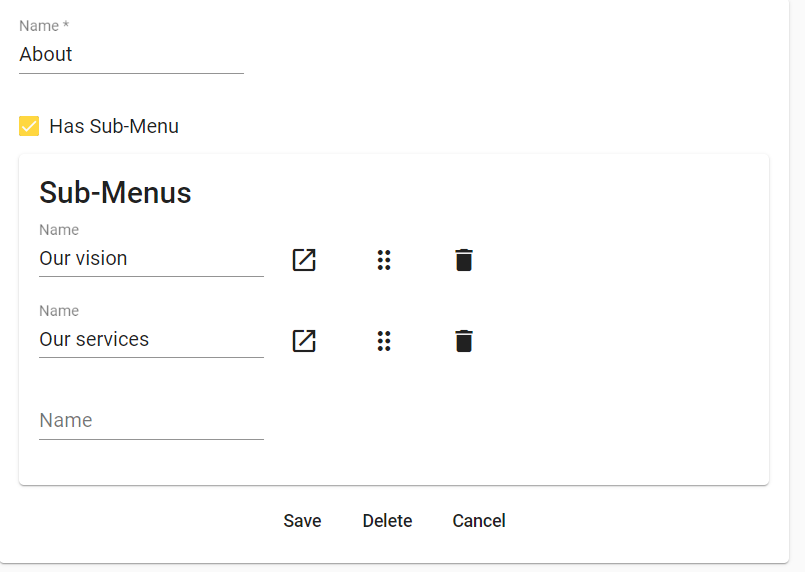Click the required Name * label

[x=44, y=26]
